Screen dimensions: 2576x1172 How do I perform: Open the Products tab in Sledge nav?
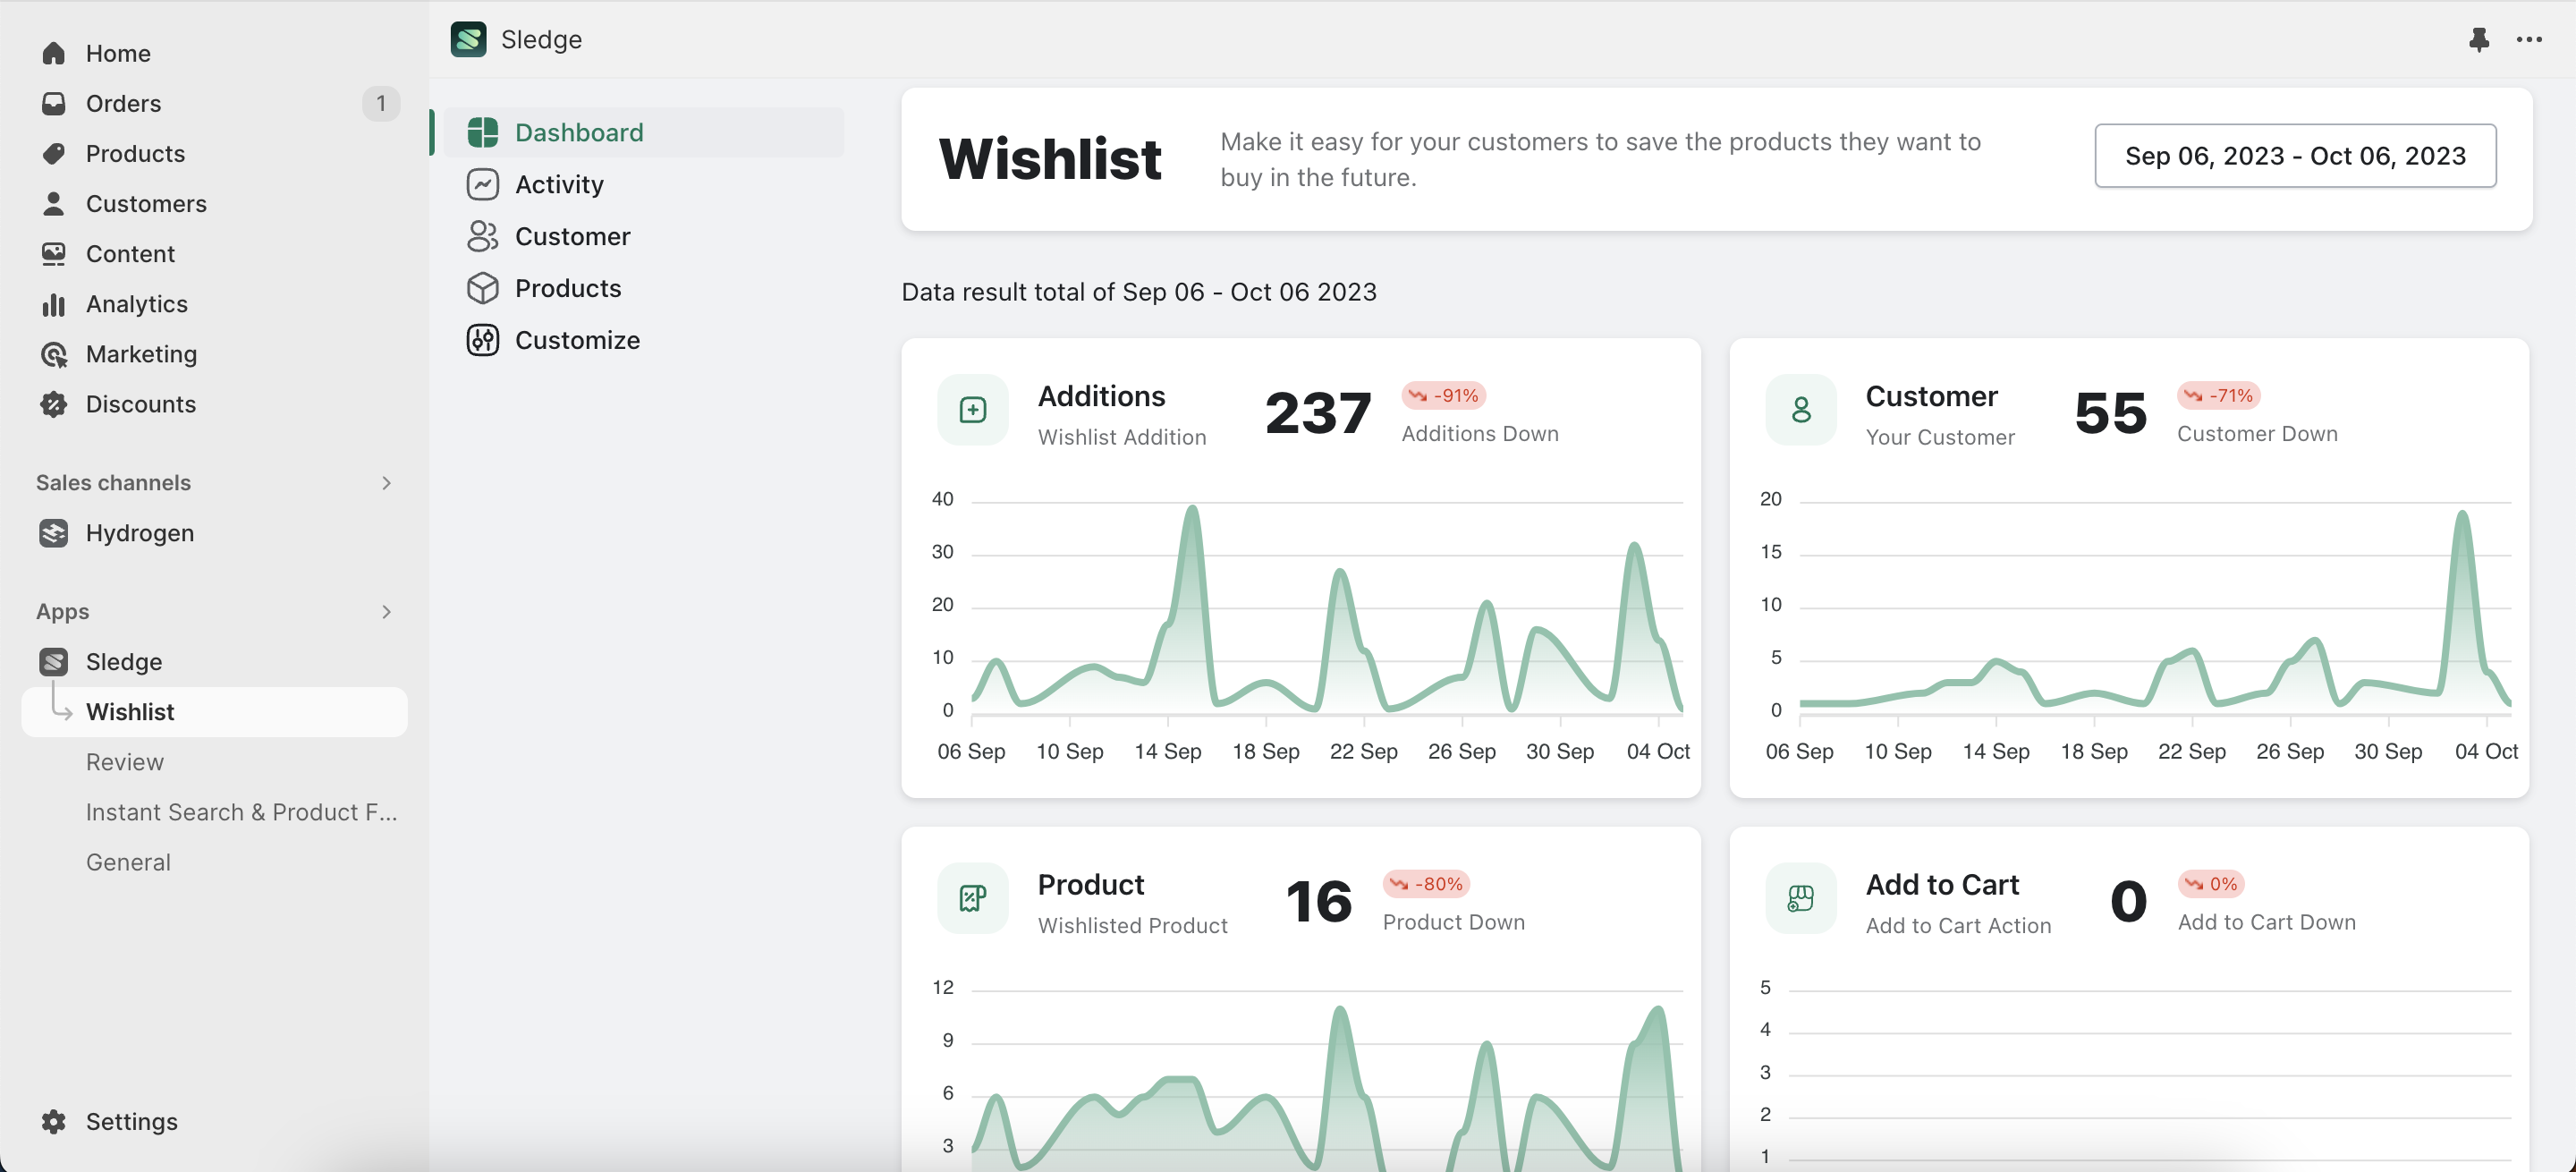[x=567, y=288]
